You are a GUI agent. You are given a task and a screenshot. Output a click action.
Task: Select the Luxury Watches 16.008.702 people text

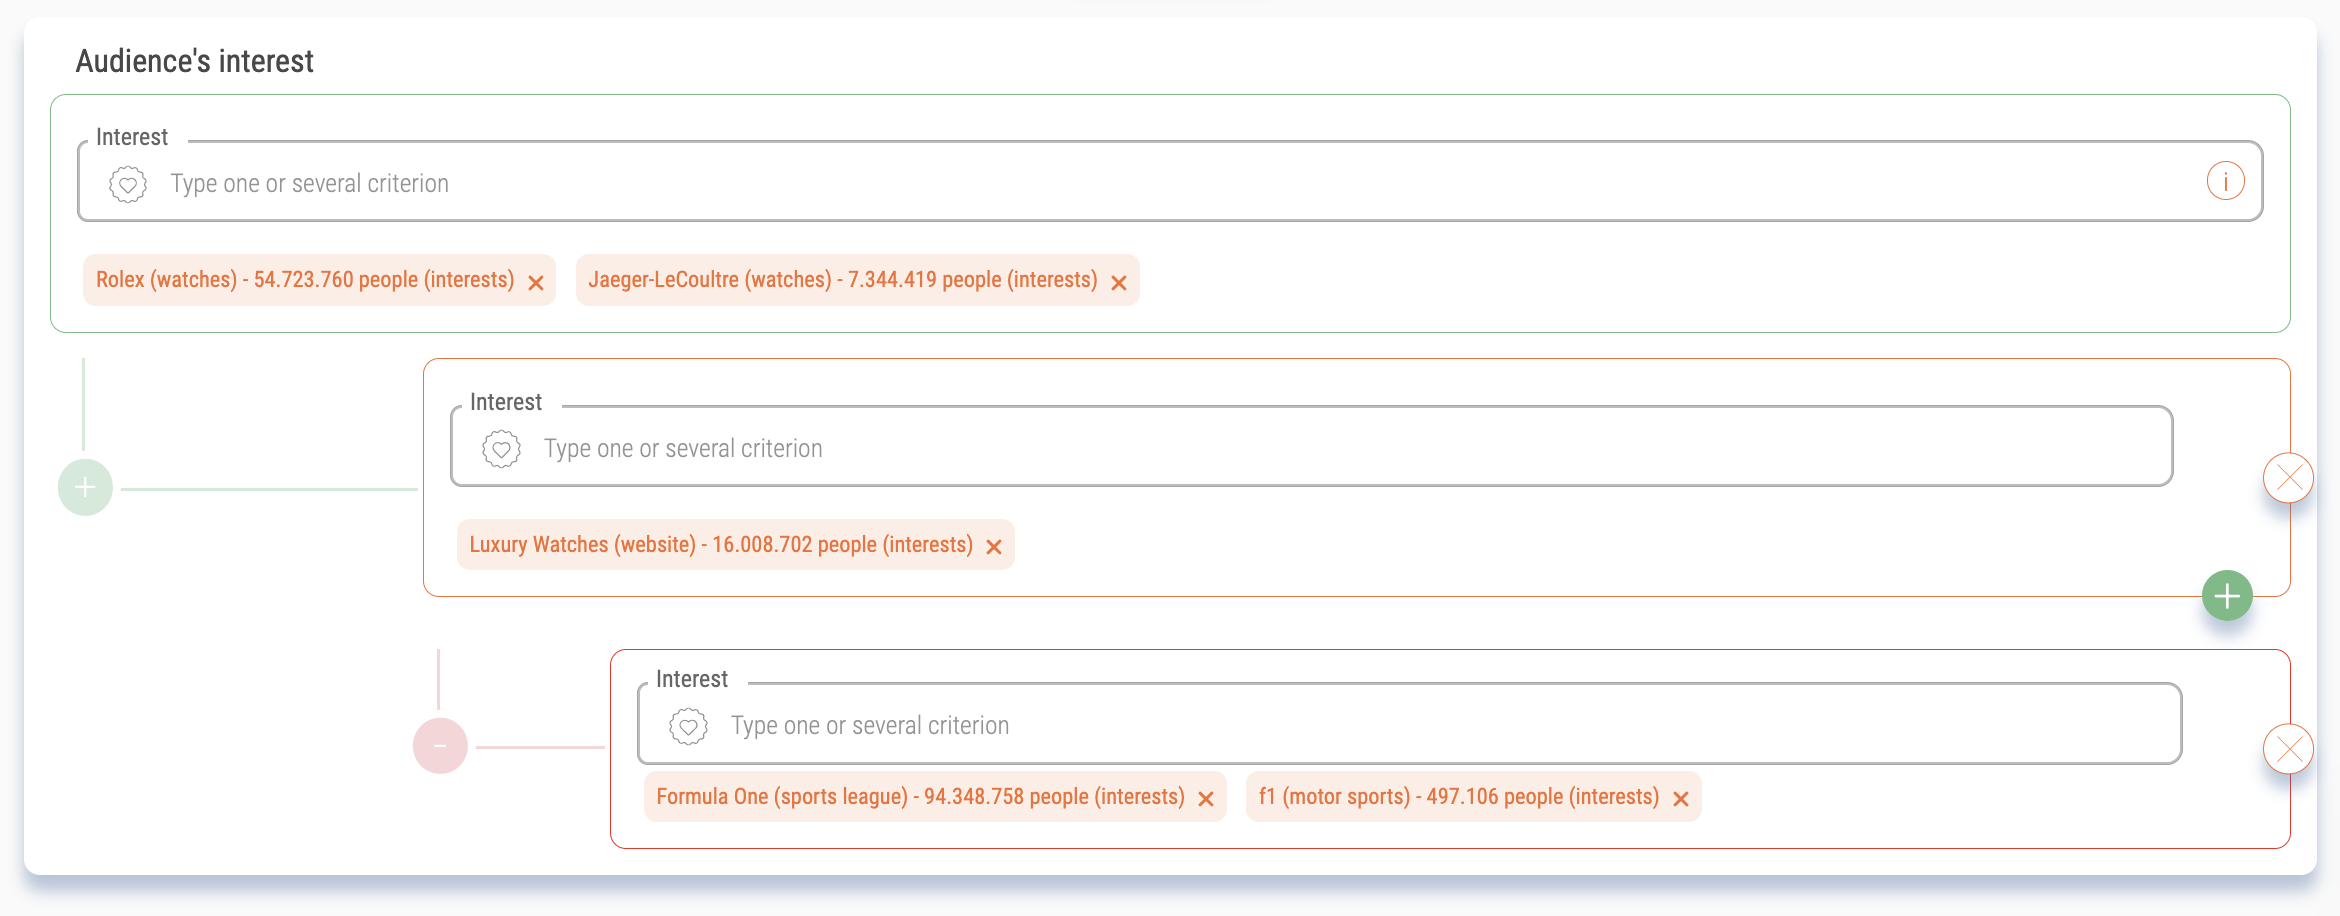pos(721,545)
